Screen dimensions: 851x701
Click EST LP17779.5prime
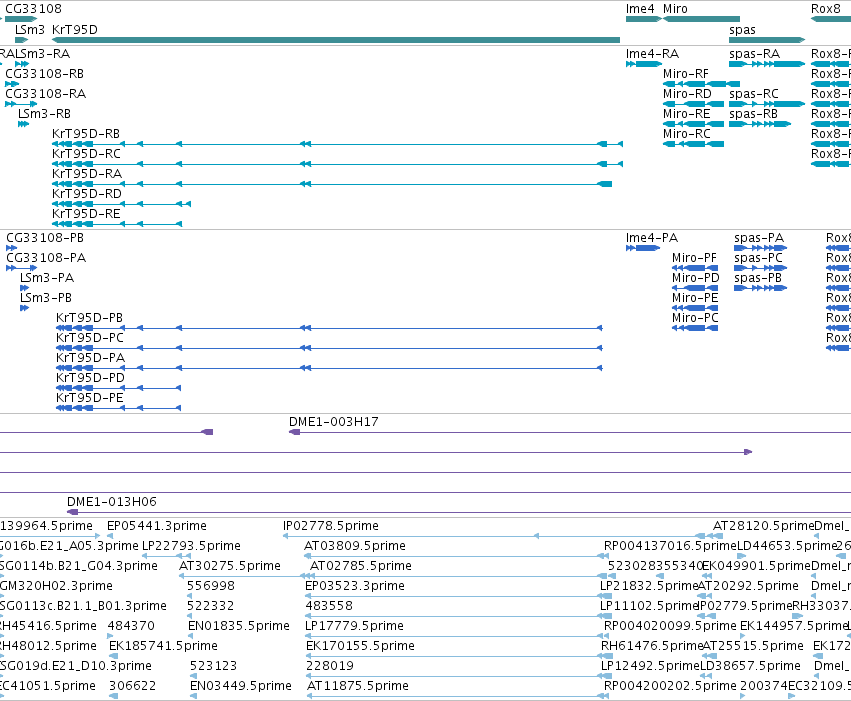456,636
